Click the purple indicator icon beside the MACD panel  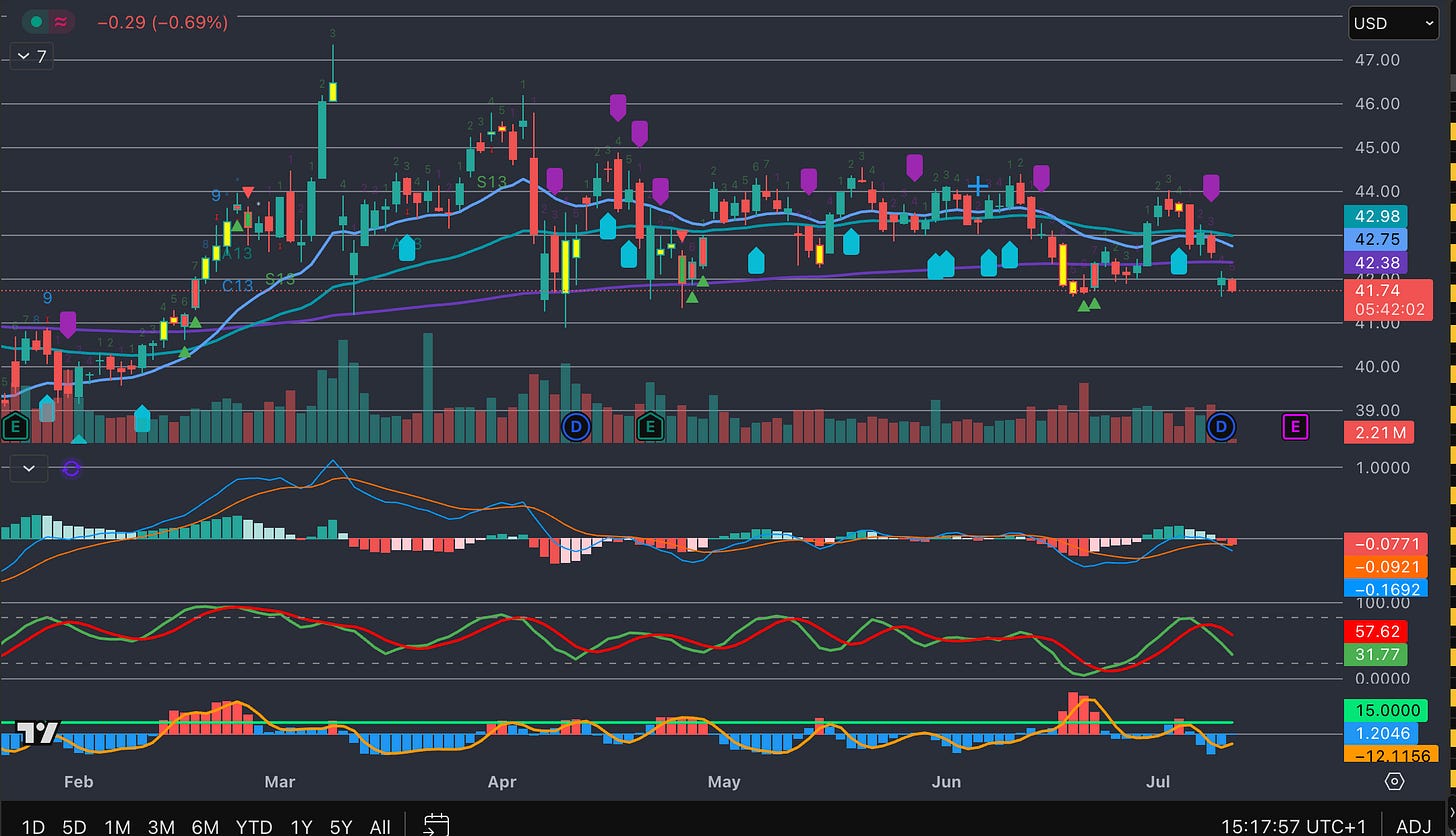[x=70, y=468]
